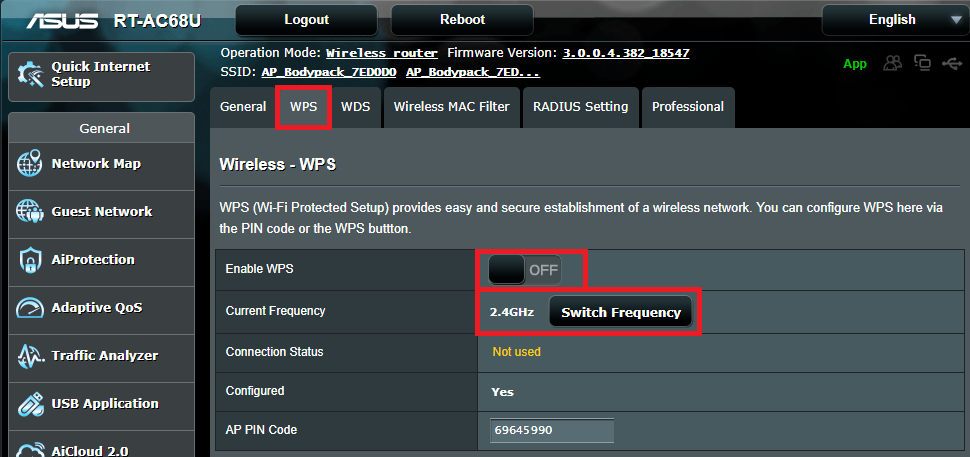
Task: Click the 'Wireless - WPS' heading
Action: click(x=277, y=164)
